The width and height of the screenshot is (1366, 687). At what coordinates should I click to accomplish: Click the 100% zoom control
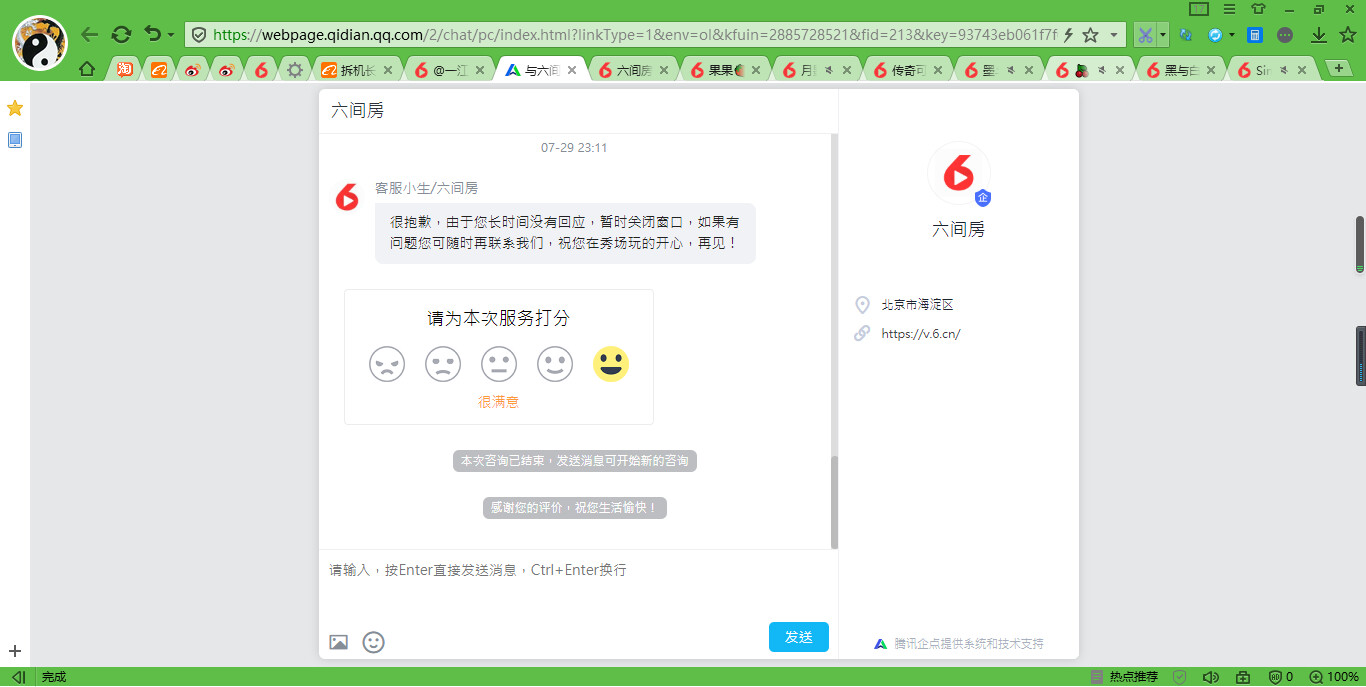click(1334, 677)
